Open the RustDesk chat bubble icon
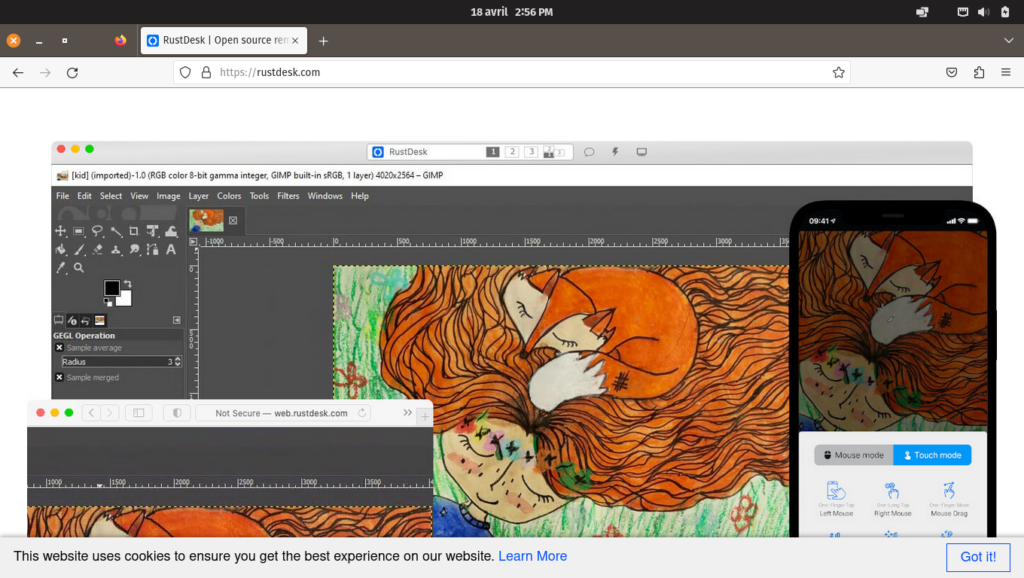This screenshot has width=1024, height=578. point(589,152)
